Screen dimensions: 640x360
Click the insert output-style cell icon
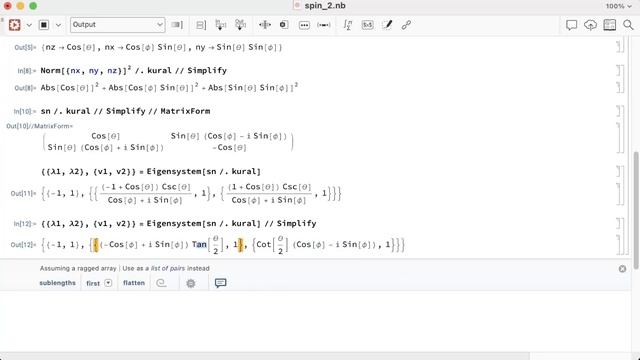point(240,25)
